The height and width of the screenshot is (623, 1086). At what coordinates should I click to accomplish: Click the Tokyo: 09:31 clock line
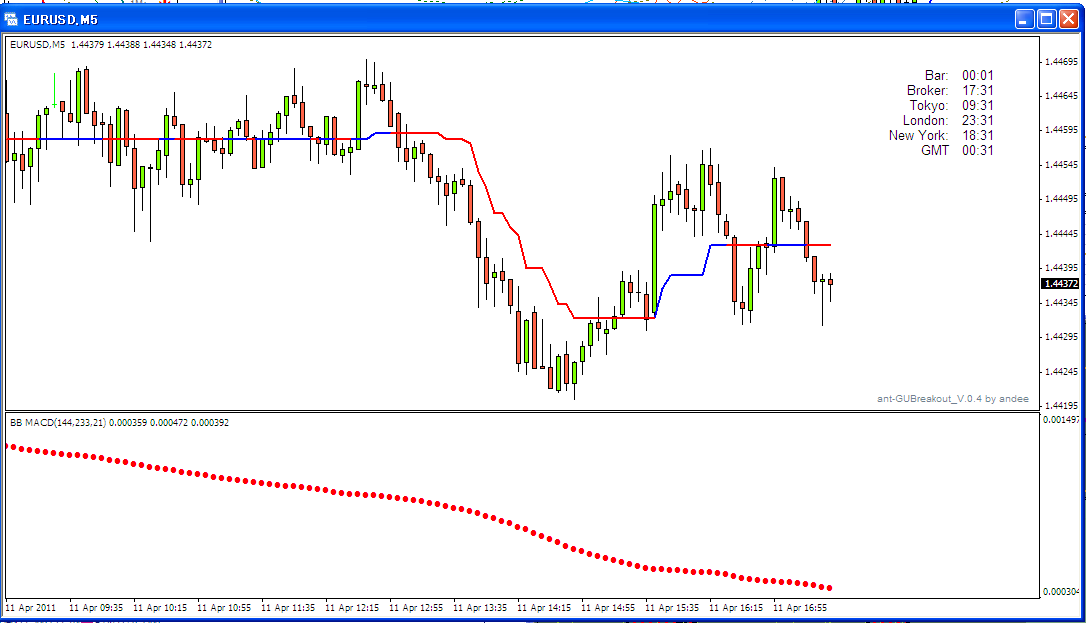[952, 106]
